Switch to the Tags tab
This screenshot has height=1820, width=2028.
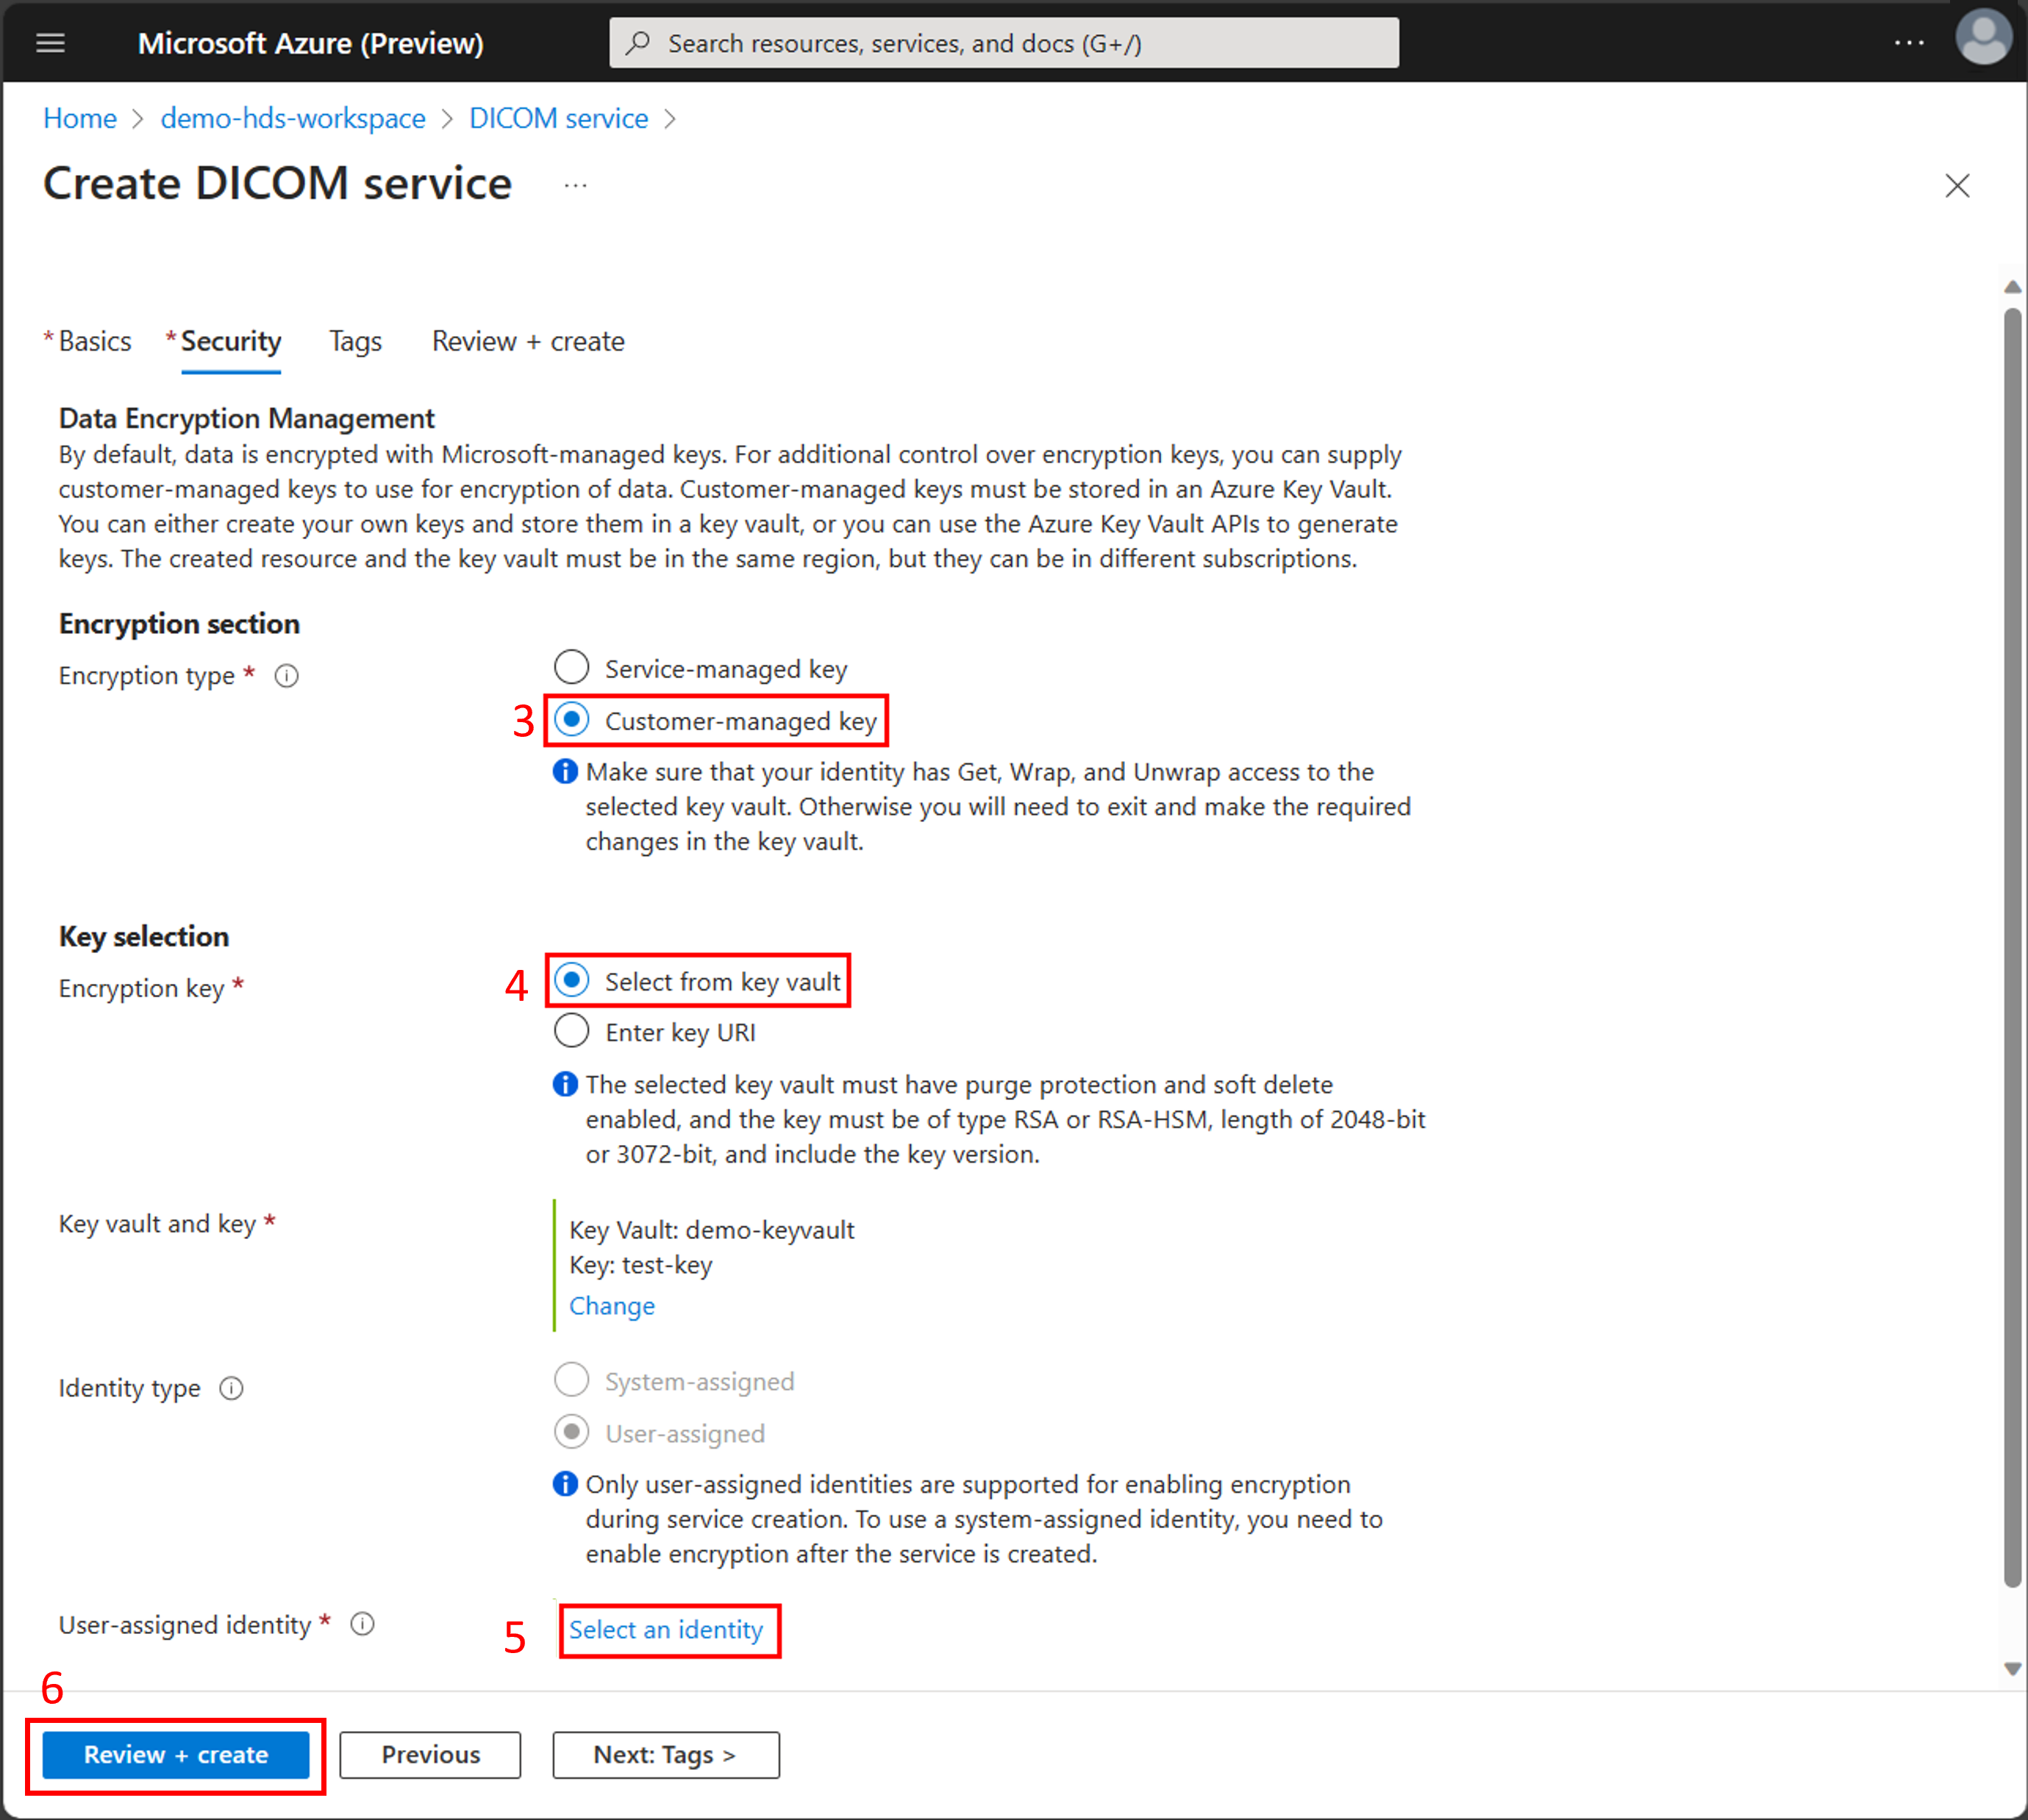[x=355, y=342]
